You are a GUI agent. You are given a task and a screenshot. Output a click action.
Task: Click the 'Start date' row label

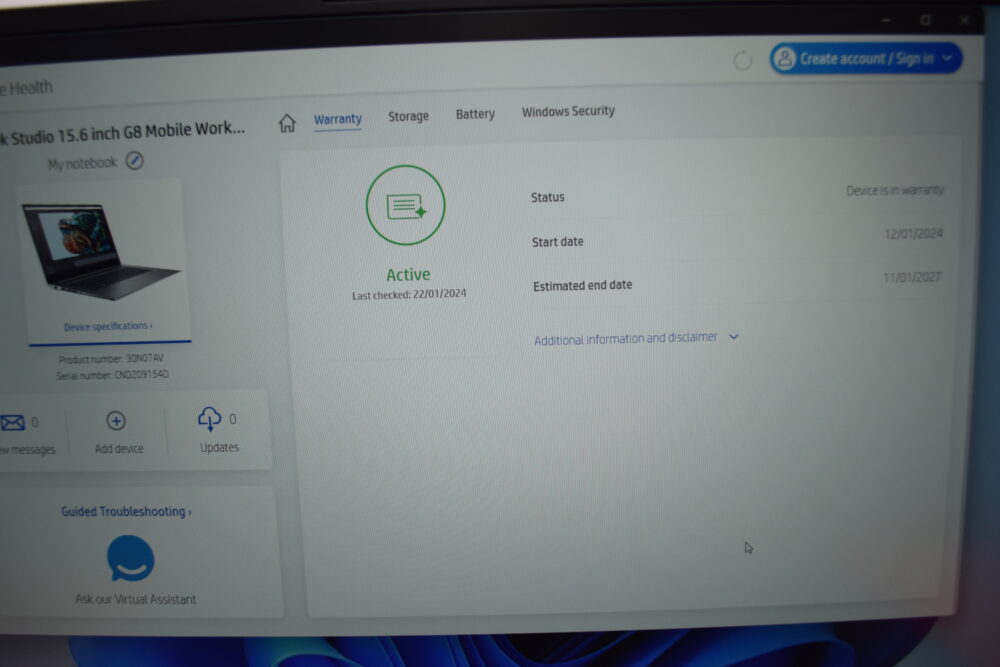pos(557,242)
